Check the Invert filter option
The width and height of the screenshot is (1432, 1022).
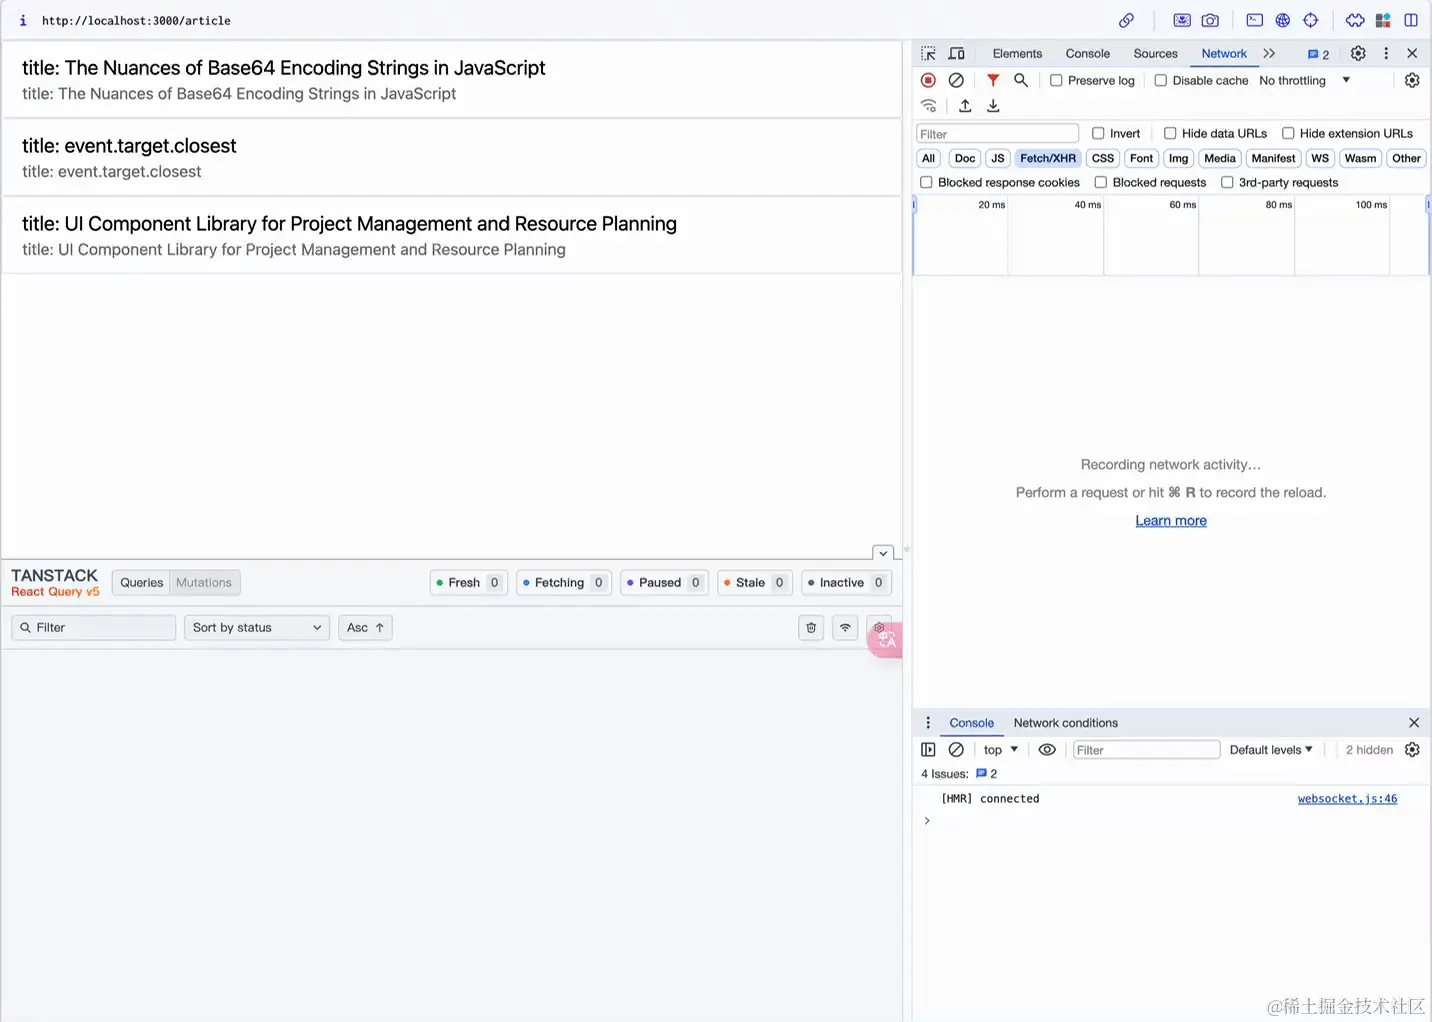(x=1098, y=133)
